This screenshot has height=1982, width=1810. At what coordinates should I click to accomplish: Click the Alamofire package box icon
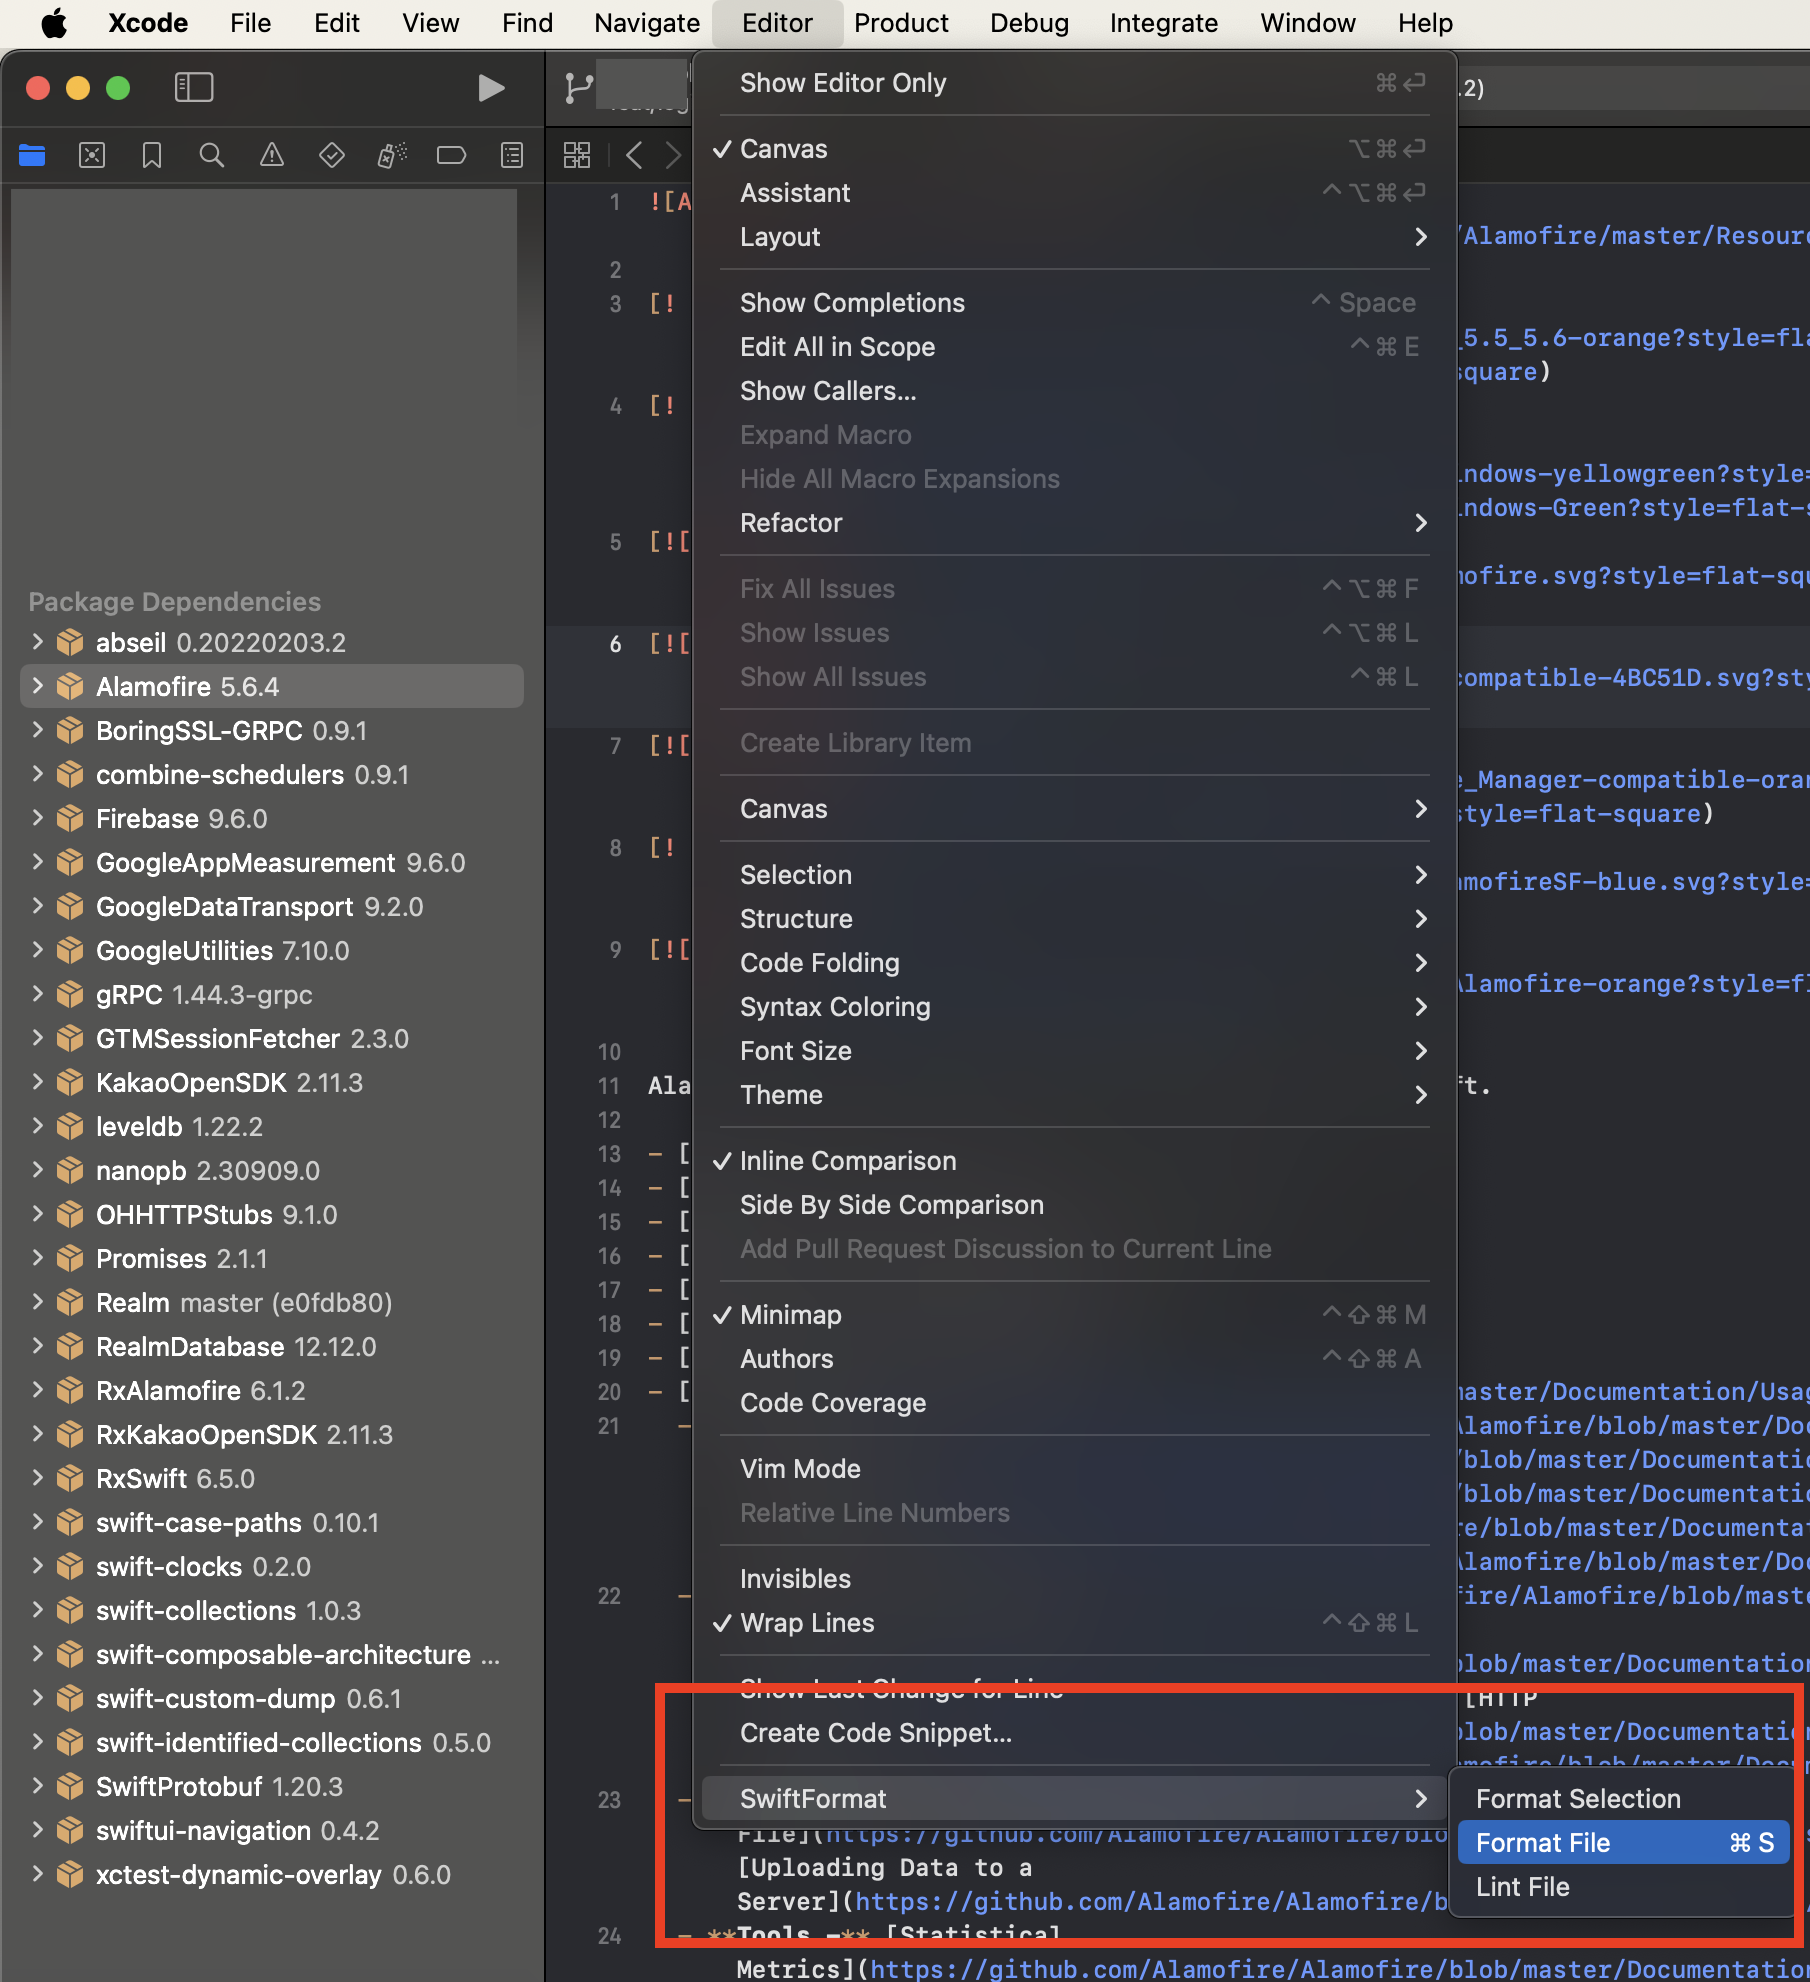coord(70,687)
